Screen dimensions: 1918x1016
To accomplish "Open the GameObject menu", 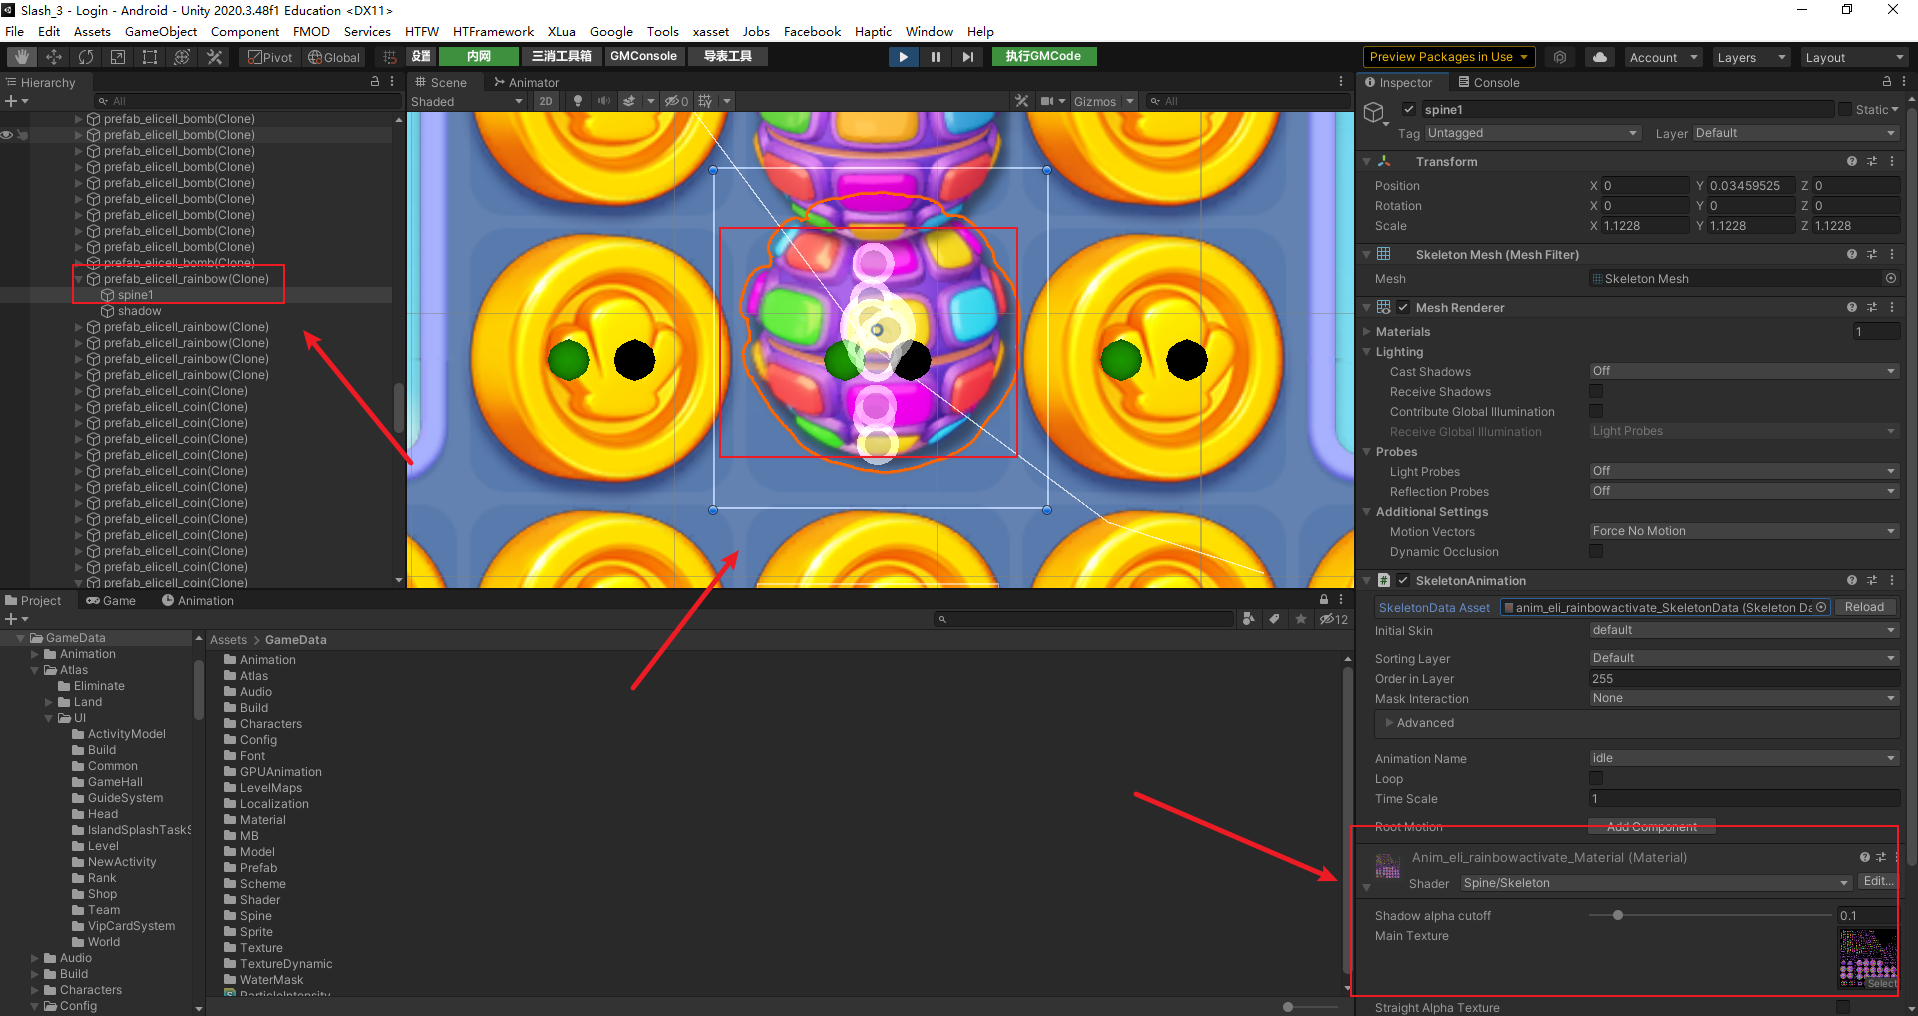I will (161, 32).
